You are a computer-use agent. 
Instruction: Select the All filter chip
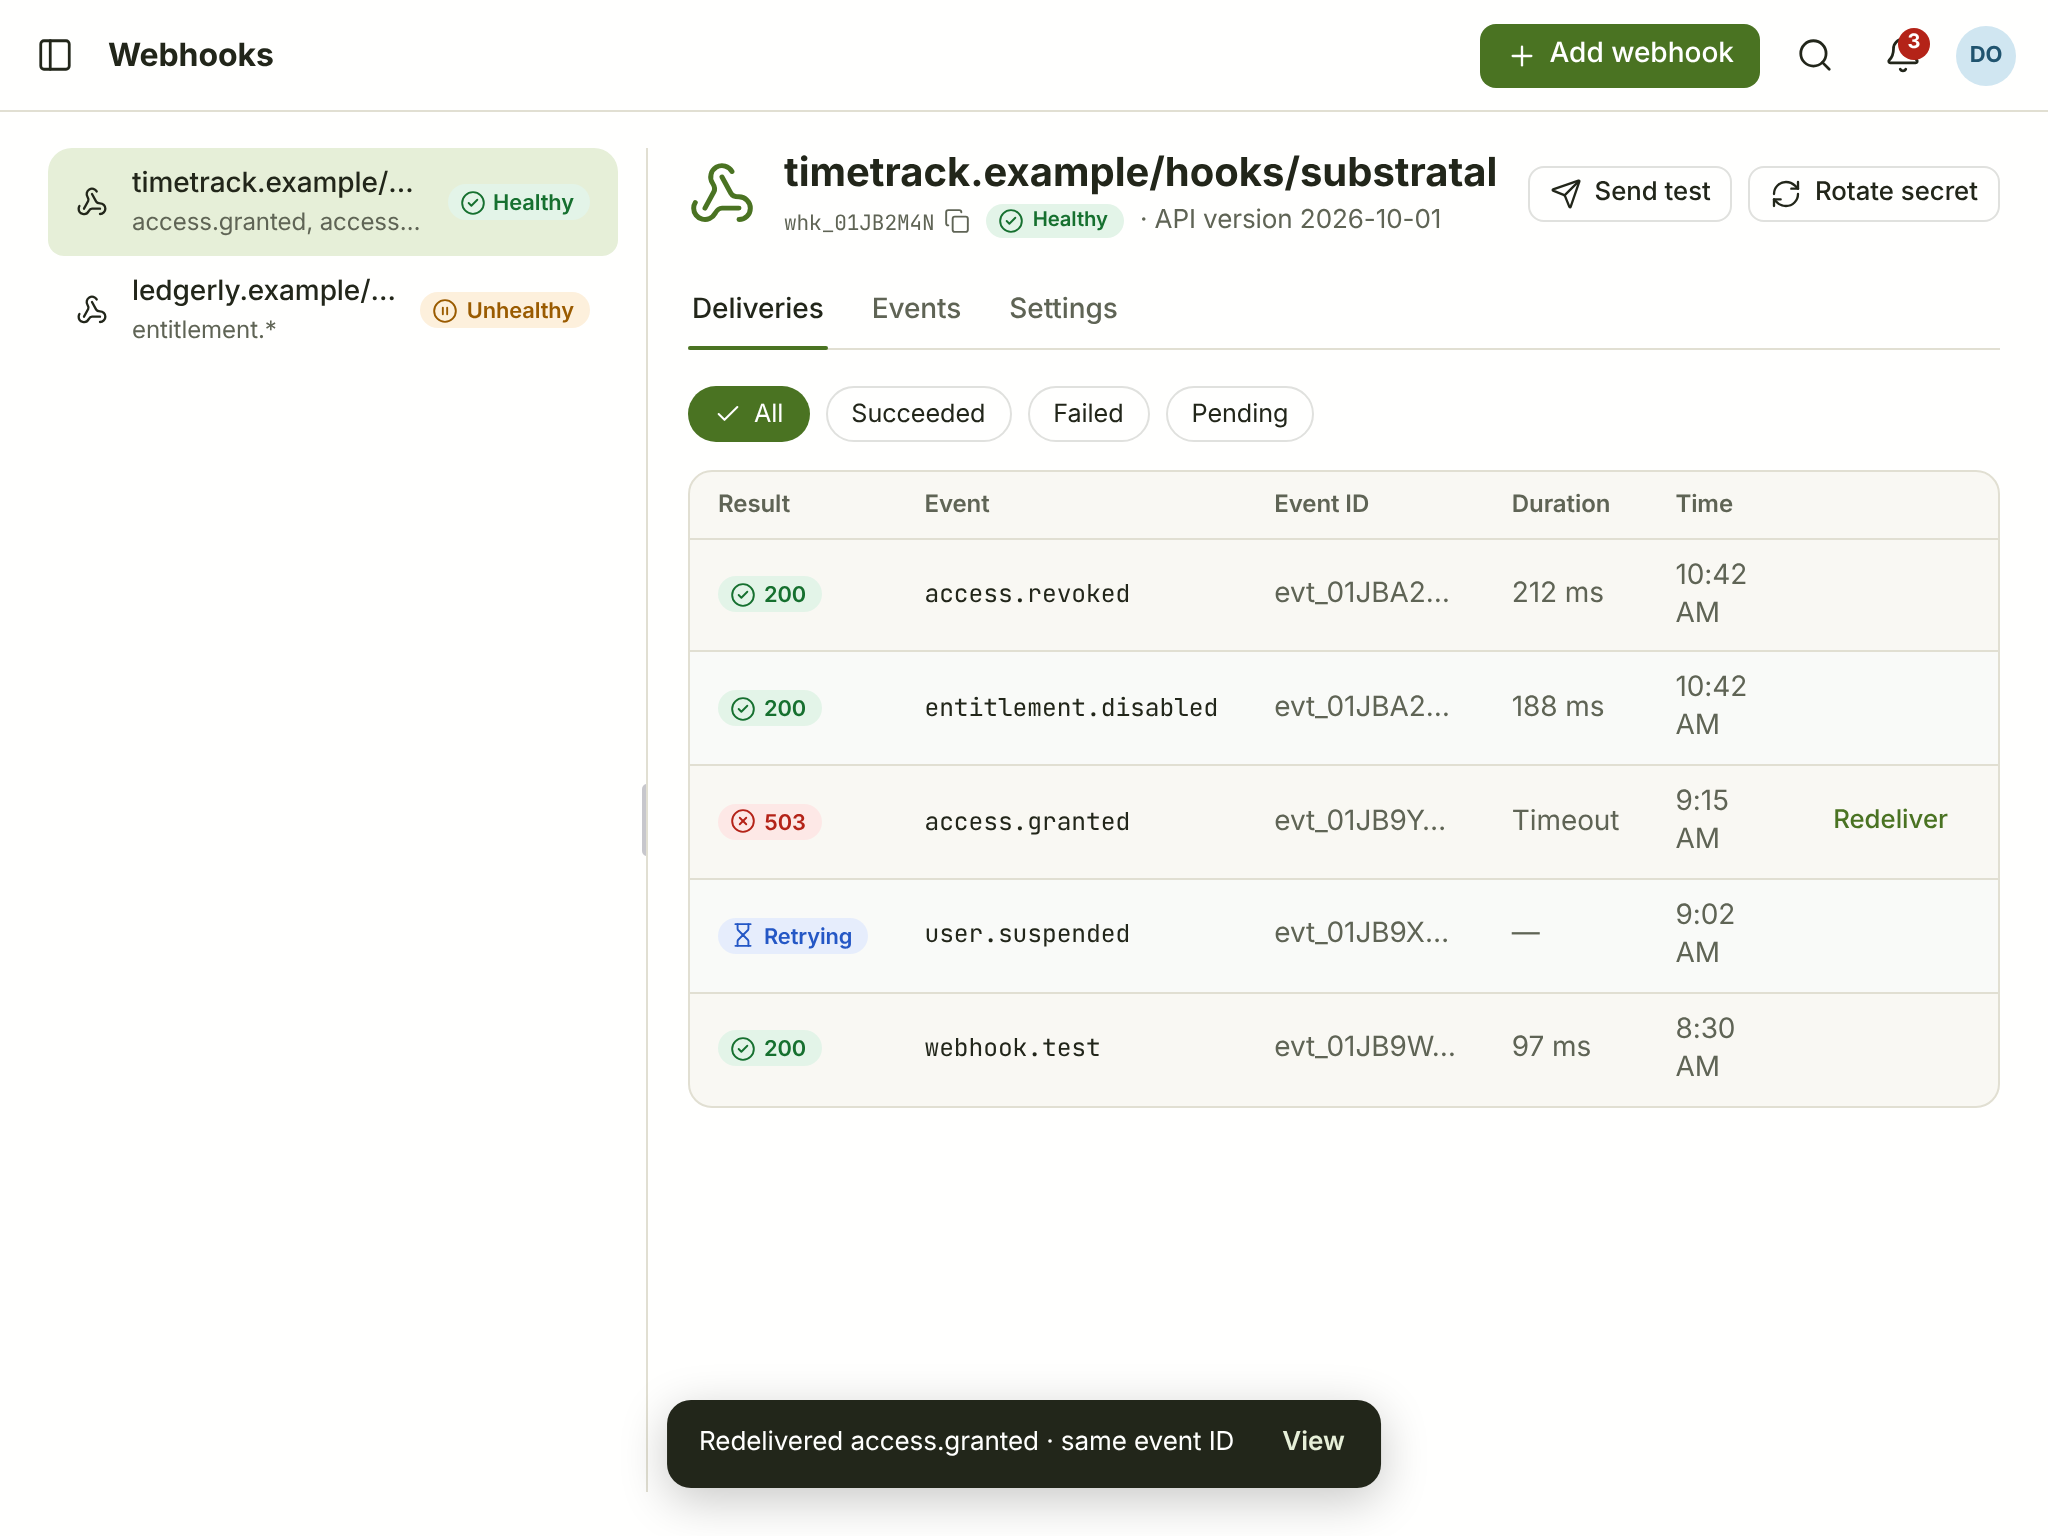[x=748, y=414]
